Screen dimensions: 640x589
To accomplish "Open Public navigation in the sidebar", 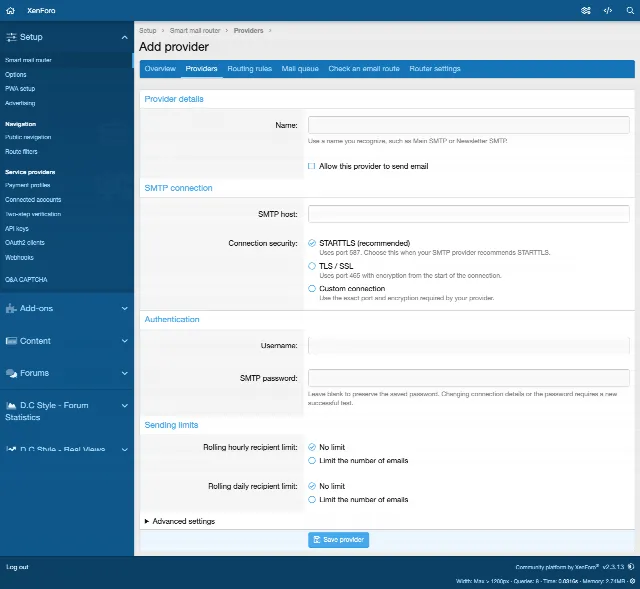I will click(28, 137).
